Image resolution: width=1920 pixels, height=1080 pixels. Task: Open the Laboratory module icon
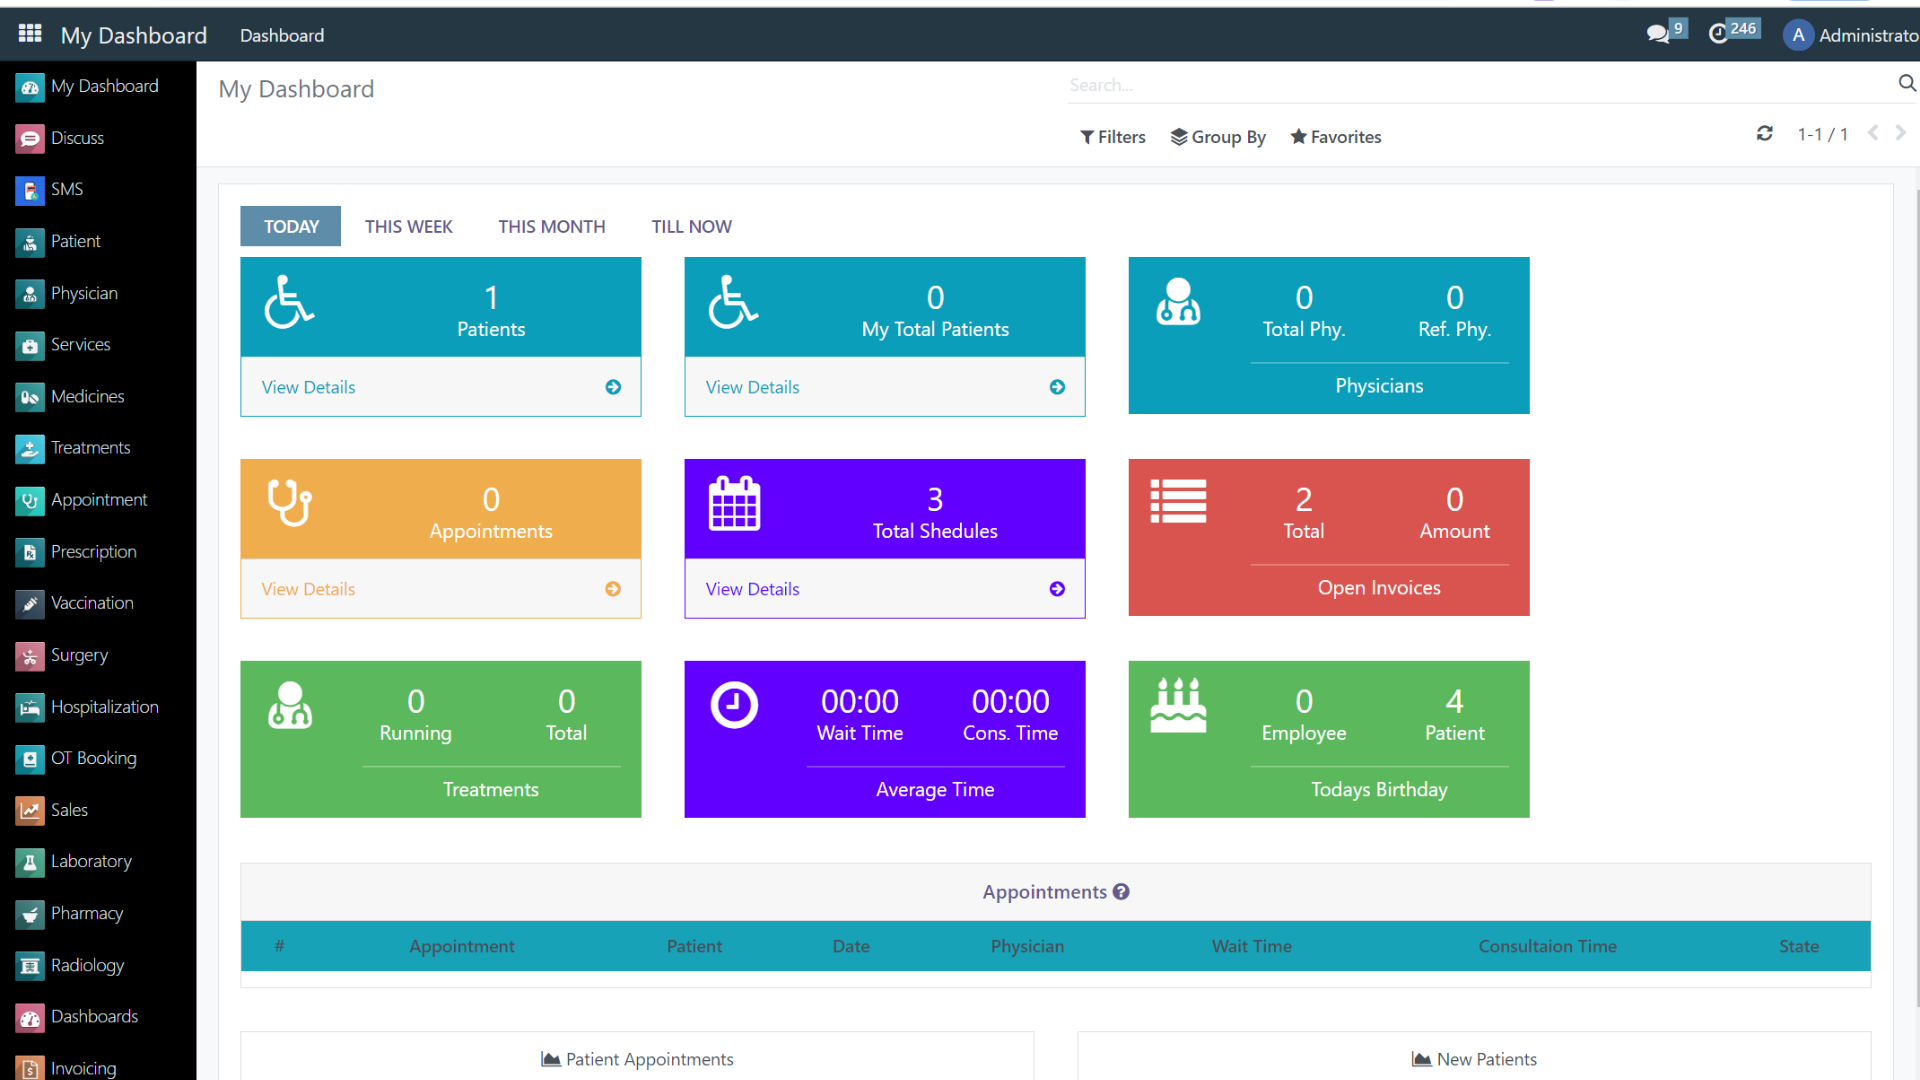(x=30, y=862)
